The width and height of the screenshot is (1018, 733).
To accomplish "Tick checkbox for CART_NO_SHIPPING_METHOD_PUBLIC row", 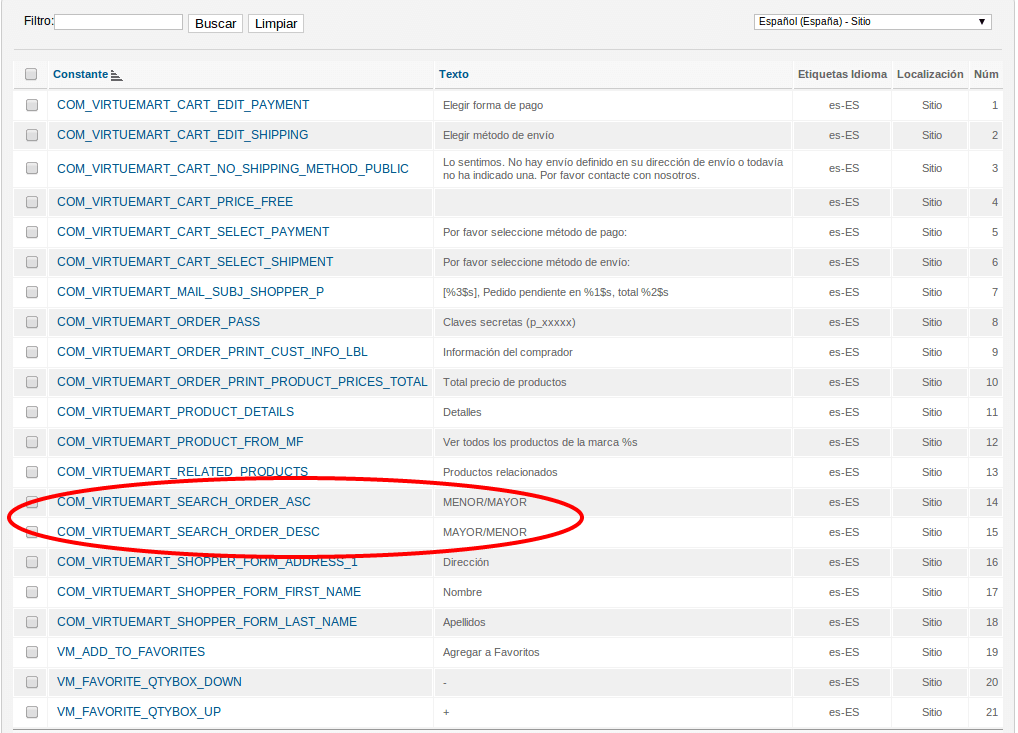I will (32, 168).
